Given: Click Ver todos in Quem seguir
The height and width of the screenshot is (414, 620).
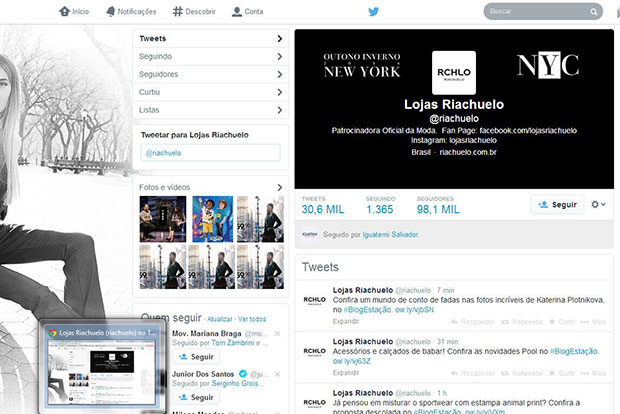Looking at the screenshot, I should (x=252, y=319).
